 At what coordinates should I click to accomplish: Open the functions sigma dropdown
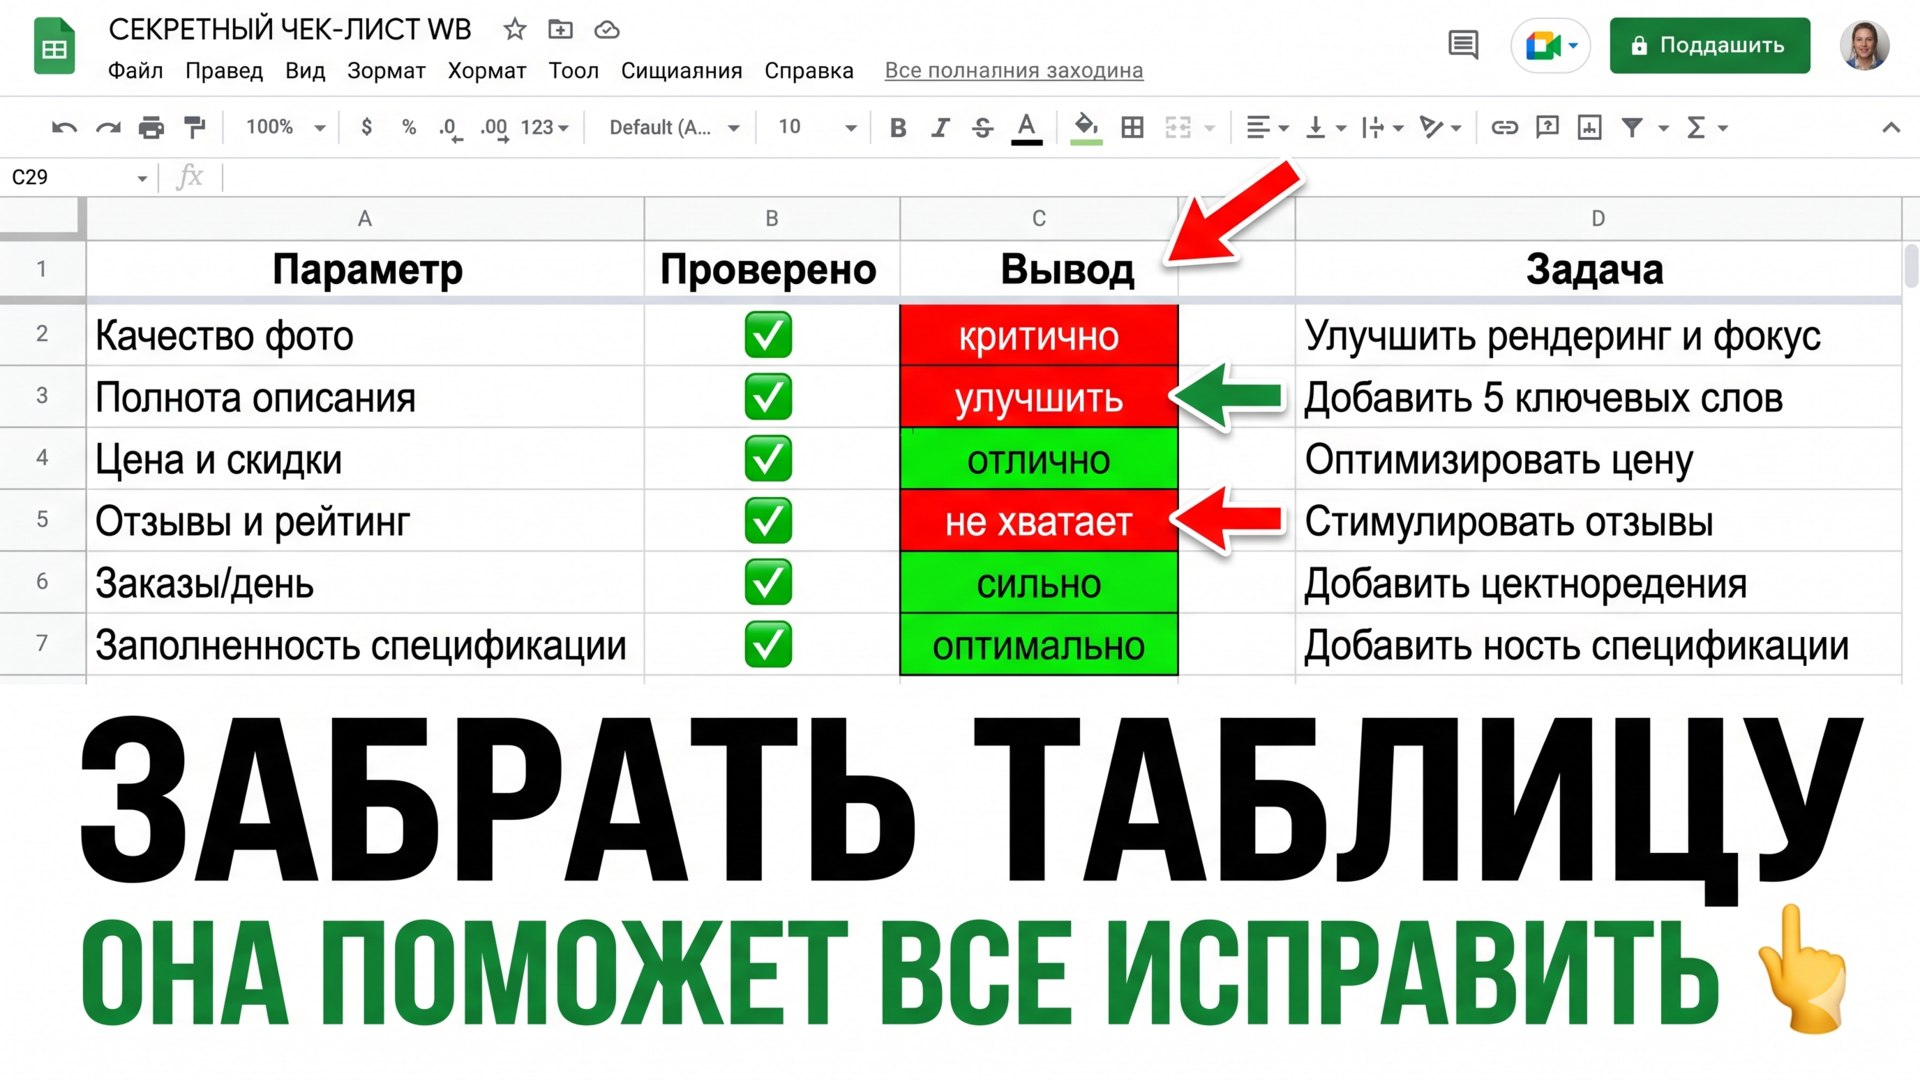(x=1707, y=127)
